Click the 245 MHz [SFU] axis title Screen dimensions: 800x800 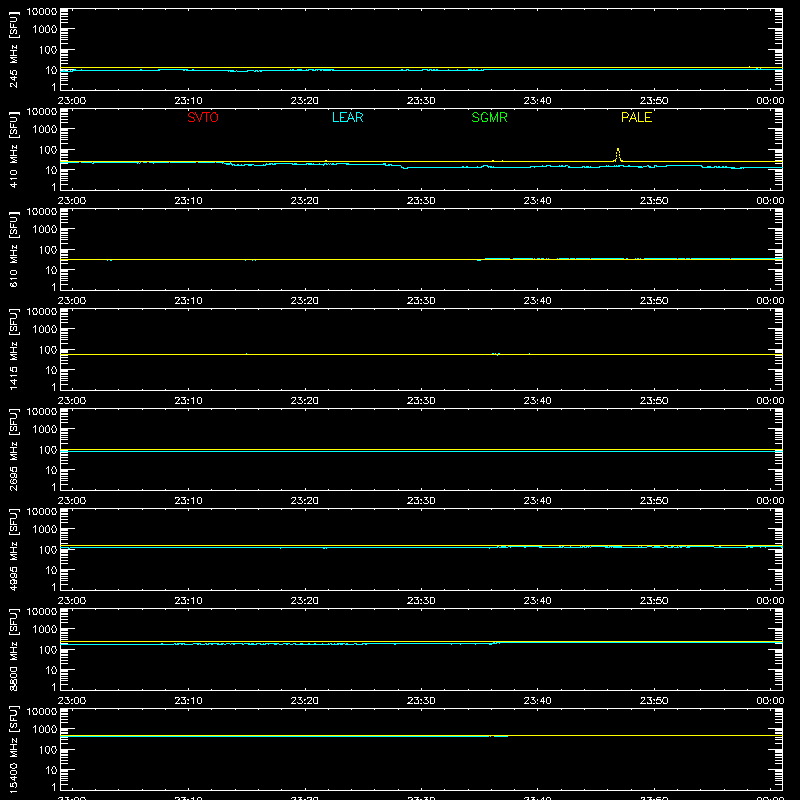(13, 49)
